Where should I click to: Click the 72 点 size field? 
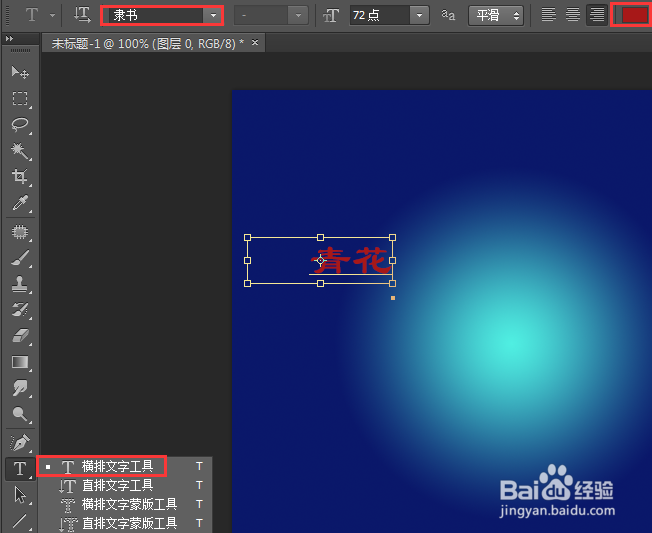380,15
